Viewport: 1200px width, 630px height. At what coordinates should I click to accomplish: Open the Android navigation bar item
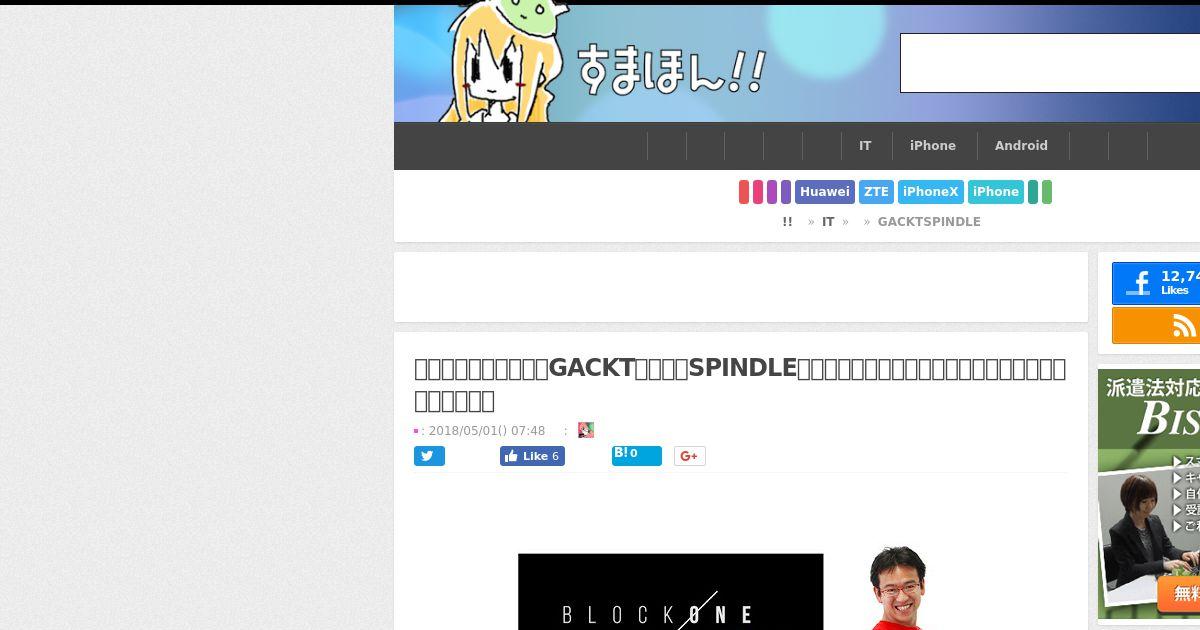click(1021, 146)
